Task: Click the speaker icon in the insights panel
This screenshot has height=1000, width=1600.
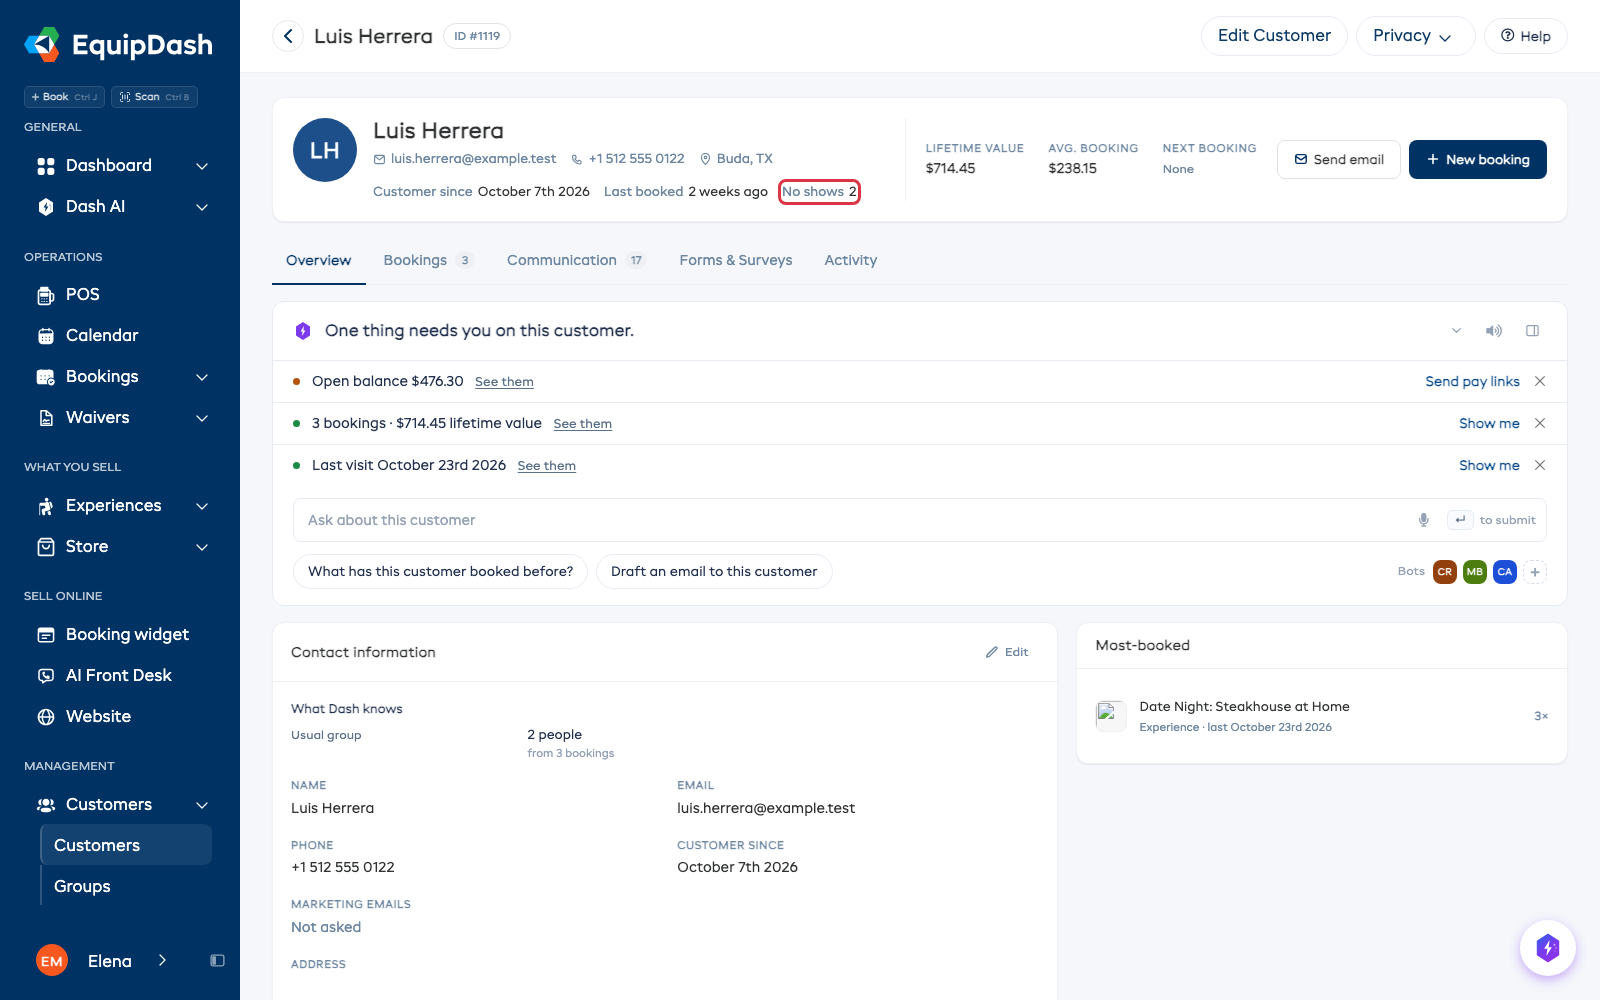Action: tap(1494, 331)
